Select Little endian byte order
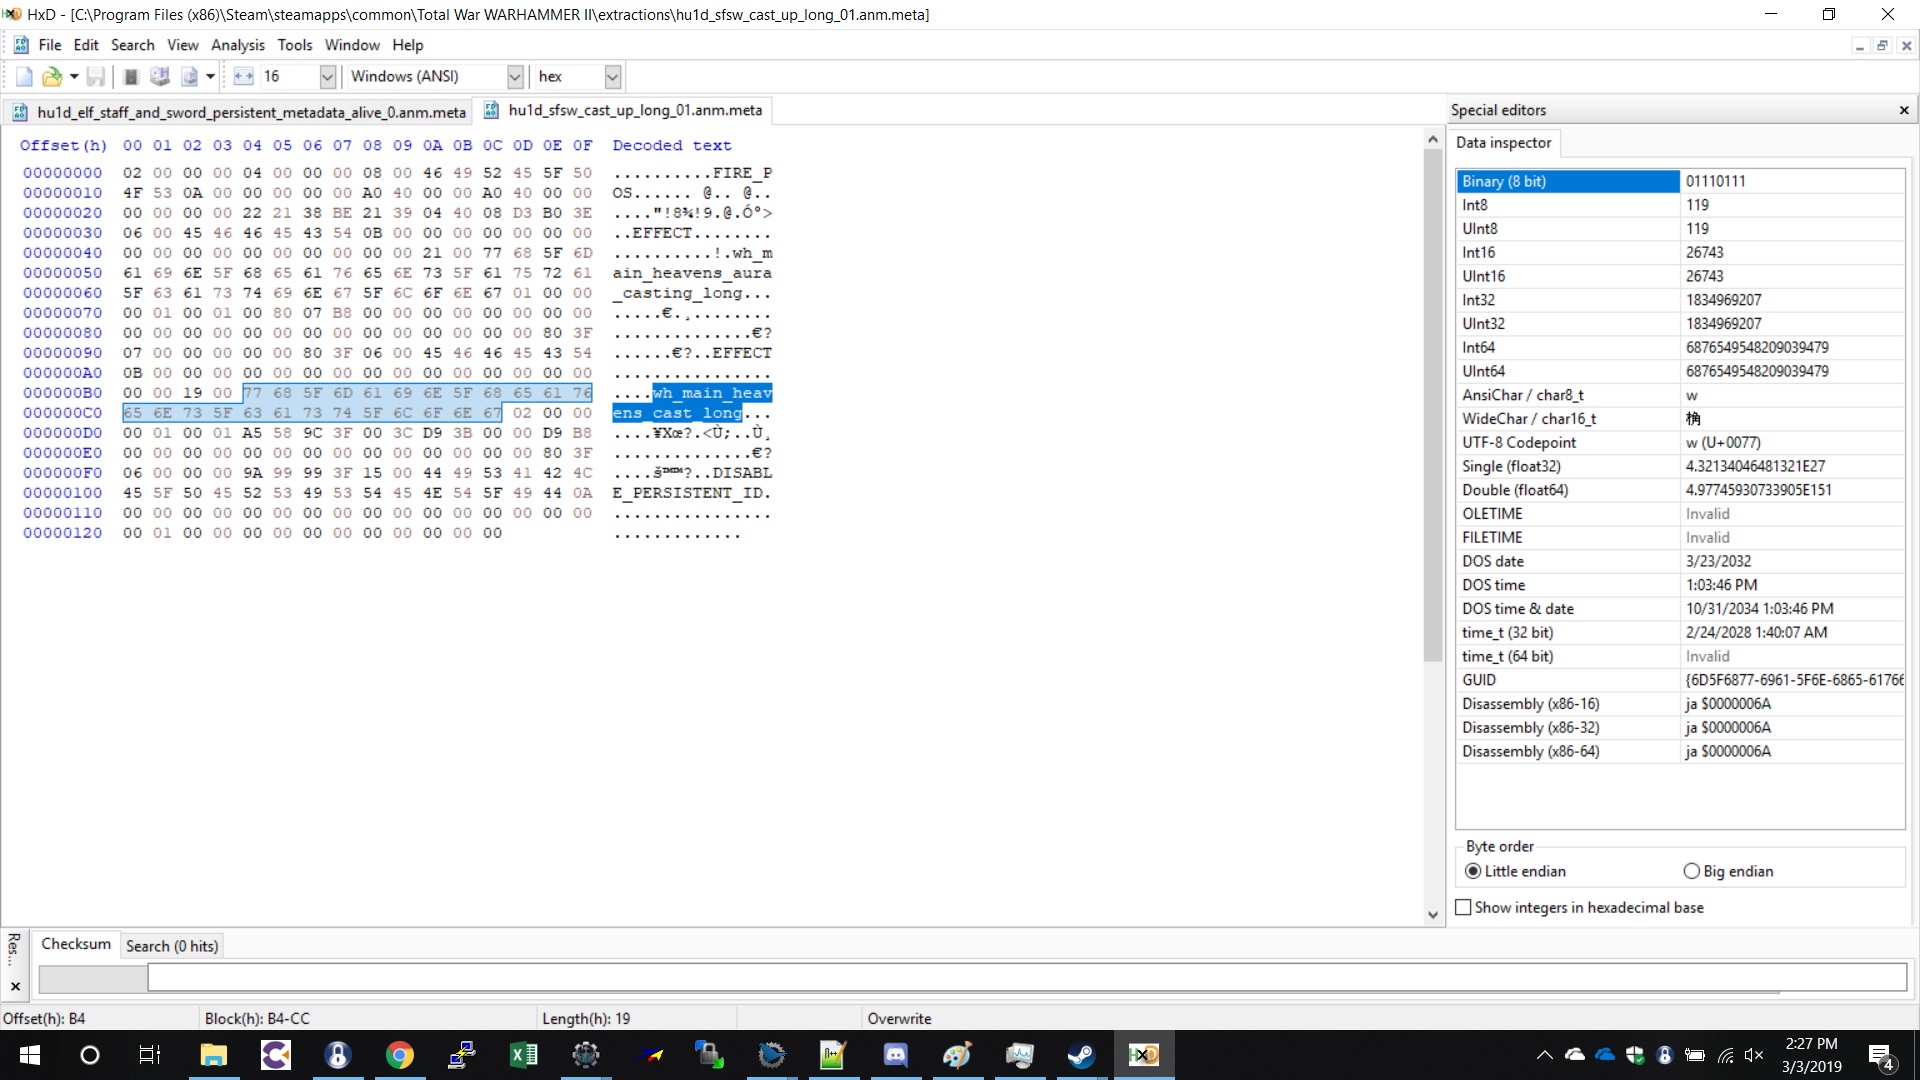This screenshot has width=1920, height=1080. [x=1473, y=871]
